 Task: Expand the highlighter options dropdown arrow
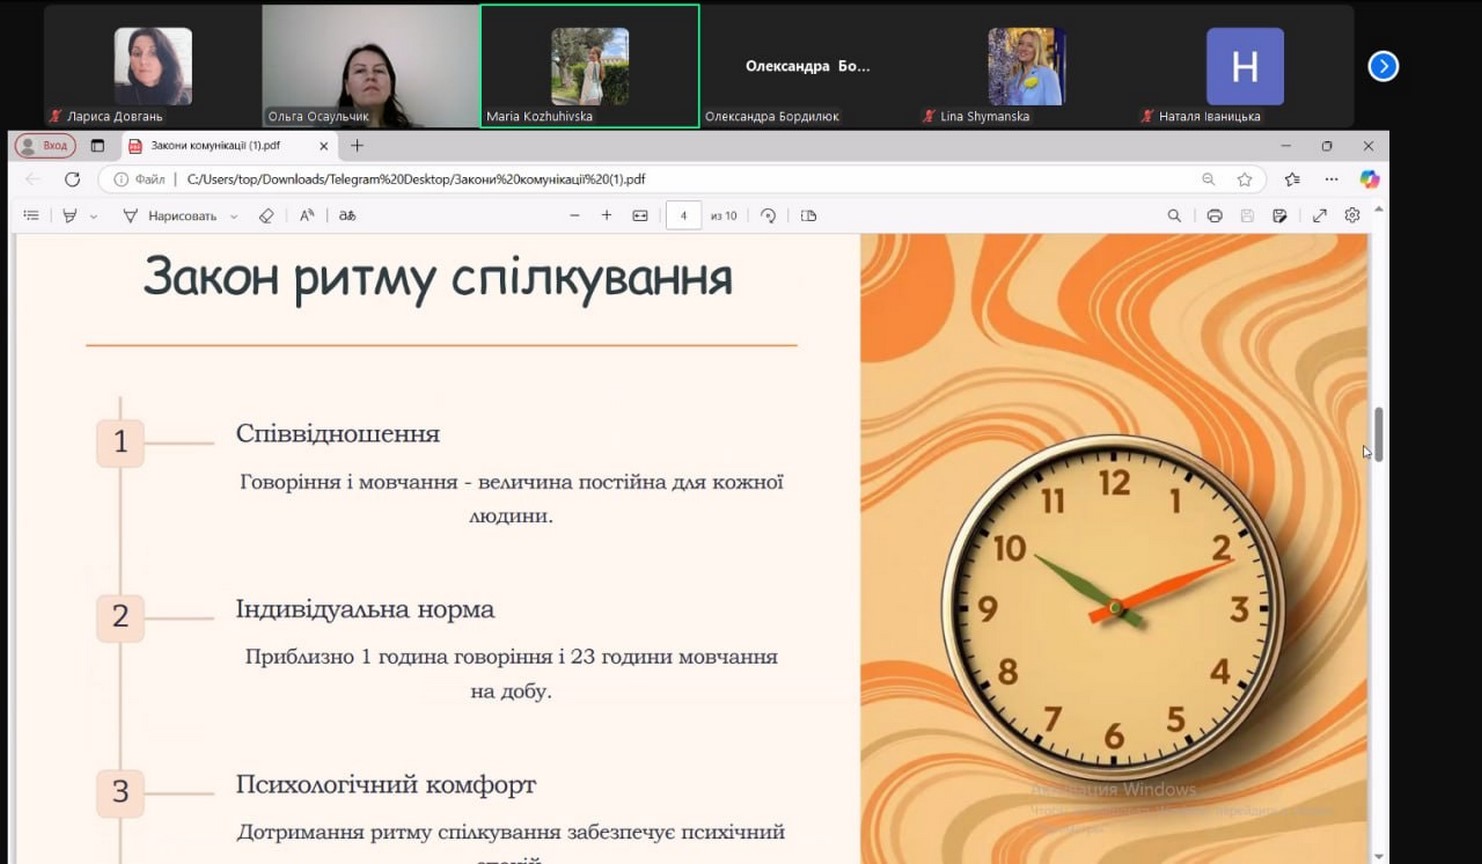click(x=93, y=217)
